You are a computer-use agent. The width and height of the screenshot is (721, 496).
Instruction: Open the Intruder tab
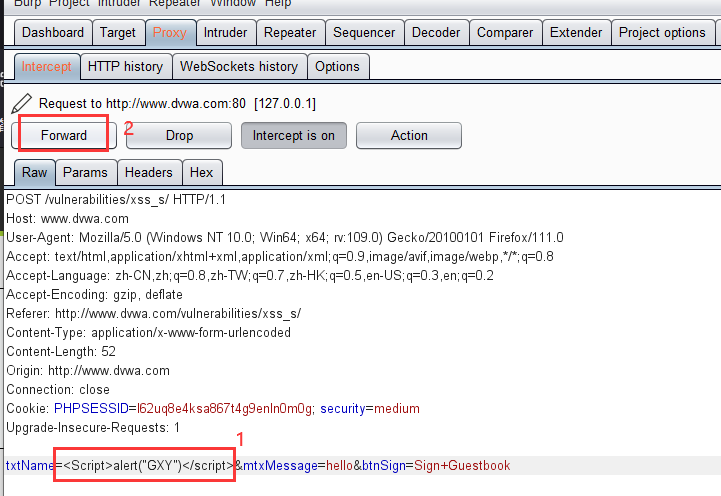tap(225, 33)
